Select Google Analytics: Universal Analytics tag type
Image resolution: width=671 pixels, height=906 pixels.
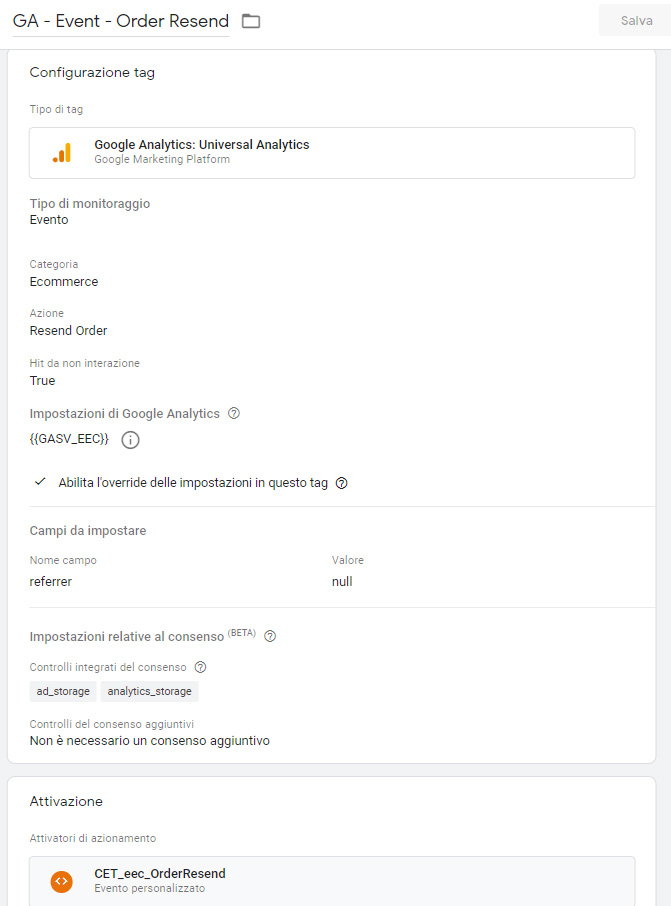[x=332, y=153]
